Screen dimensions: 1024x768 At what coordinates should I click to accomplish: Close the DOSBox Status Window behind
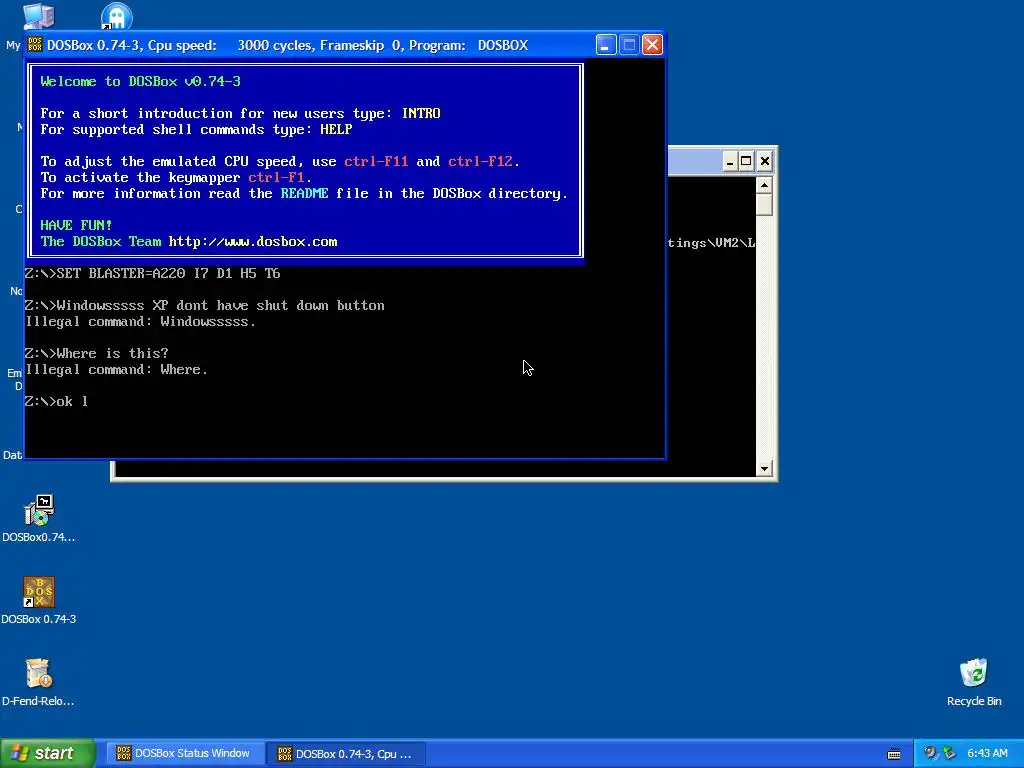[765, 161]
